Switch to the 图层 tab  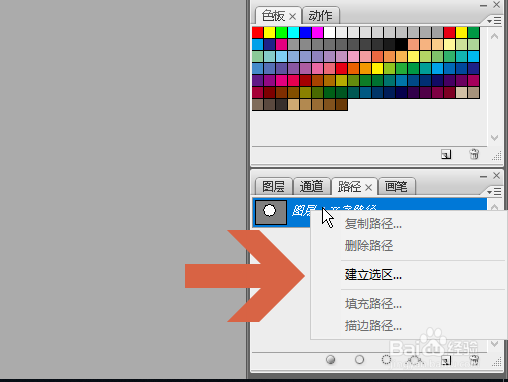[273, 186]
